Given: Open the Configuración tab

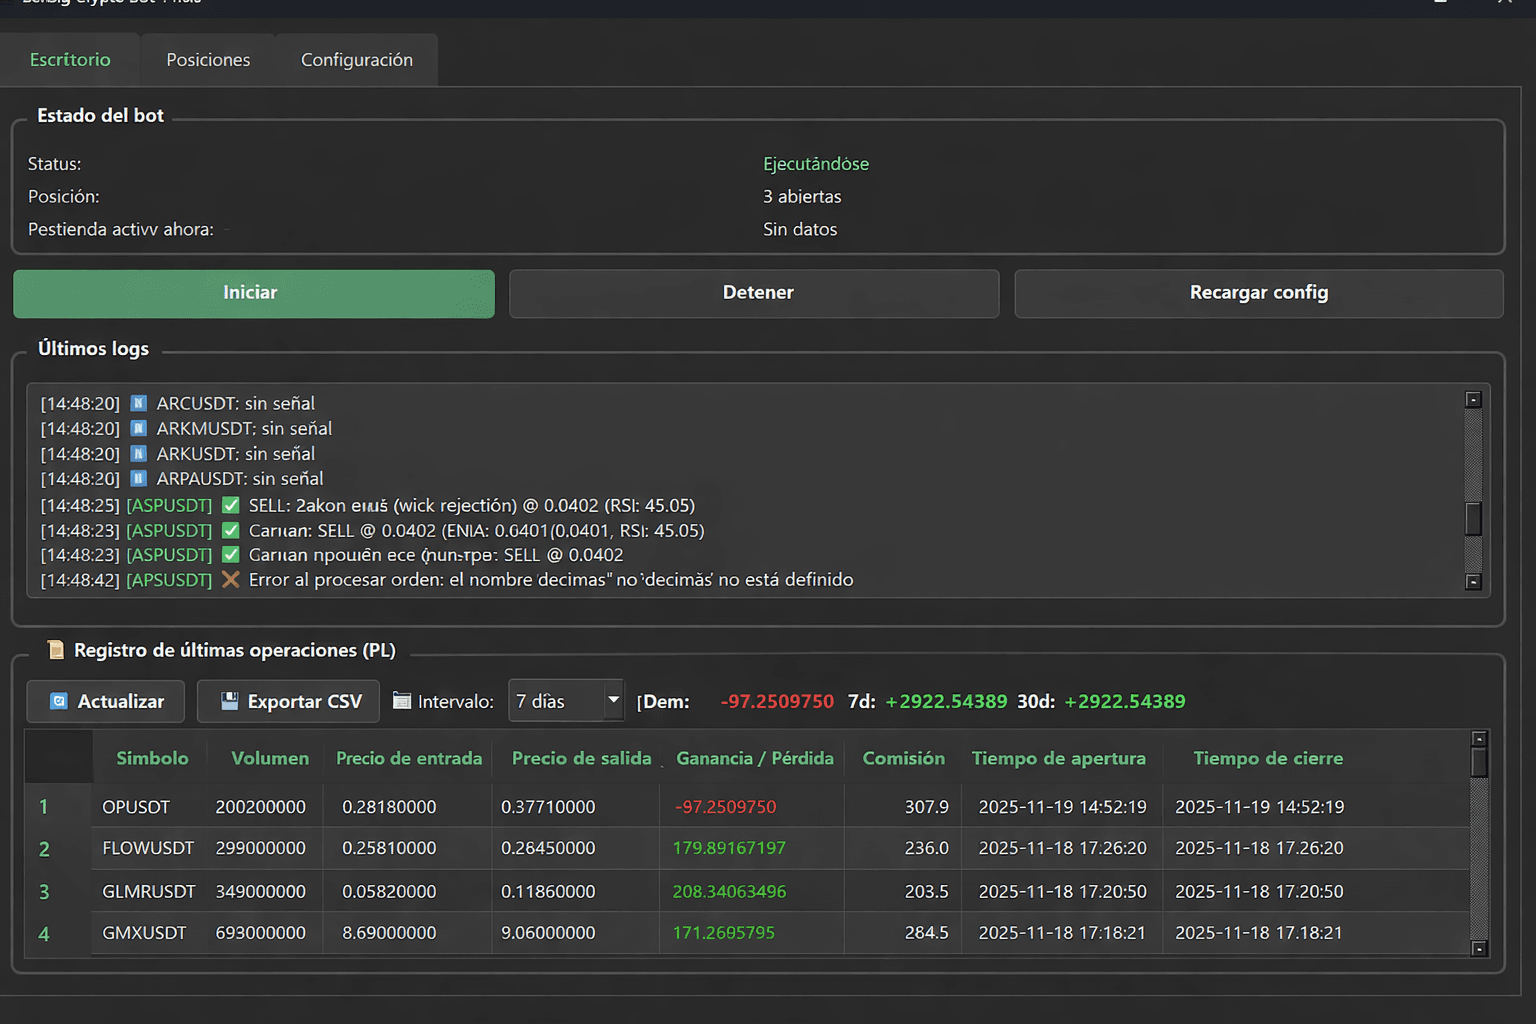Looking at the screenshot, I should [x=356, y=59].
